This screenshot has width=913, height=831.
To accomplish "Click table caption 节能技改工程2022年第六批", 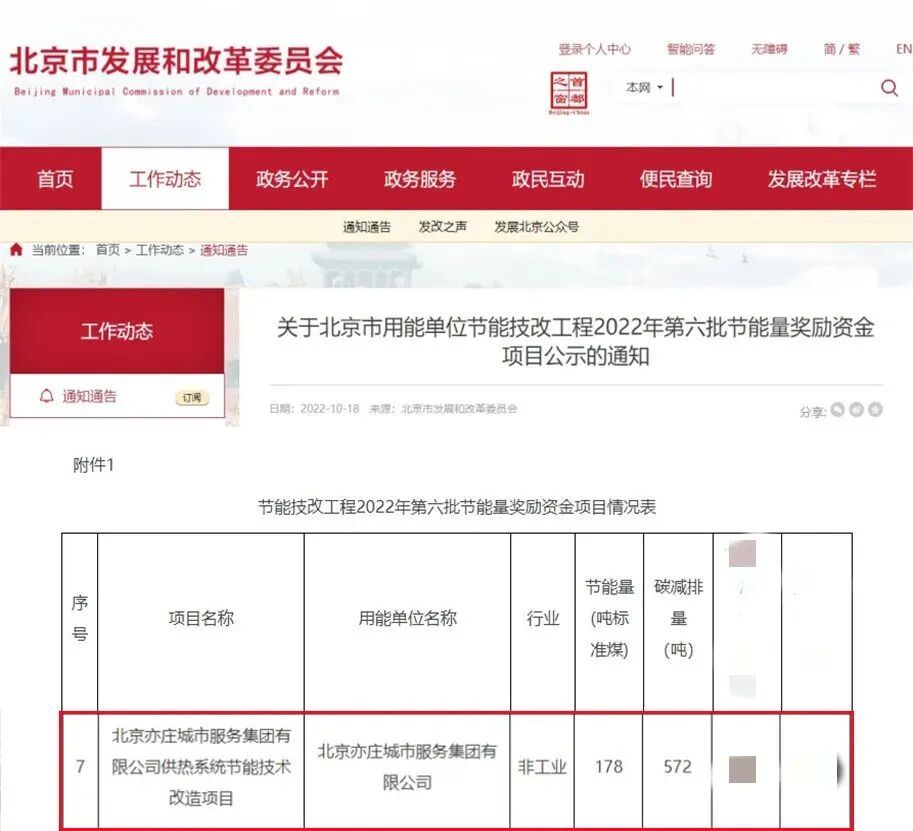I will [457, 507].
